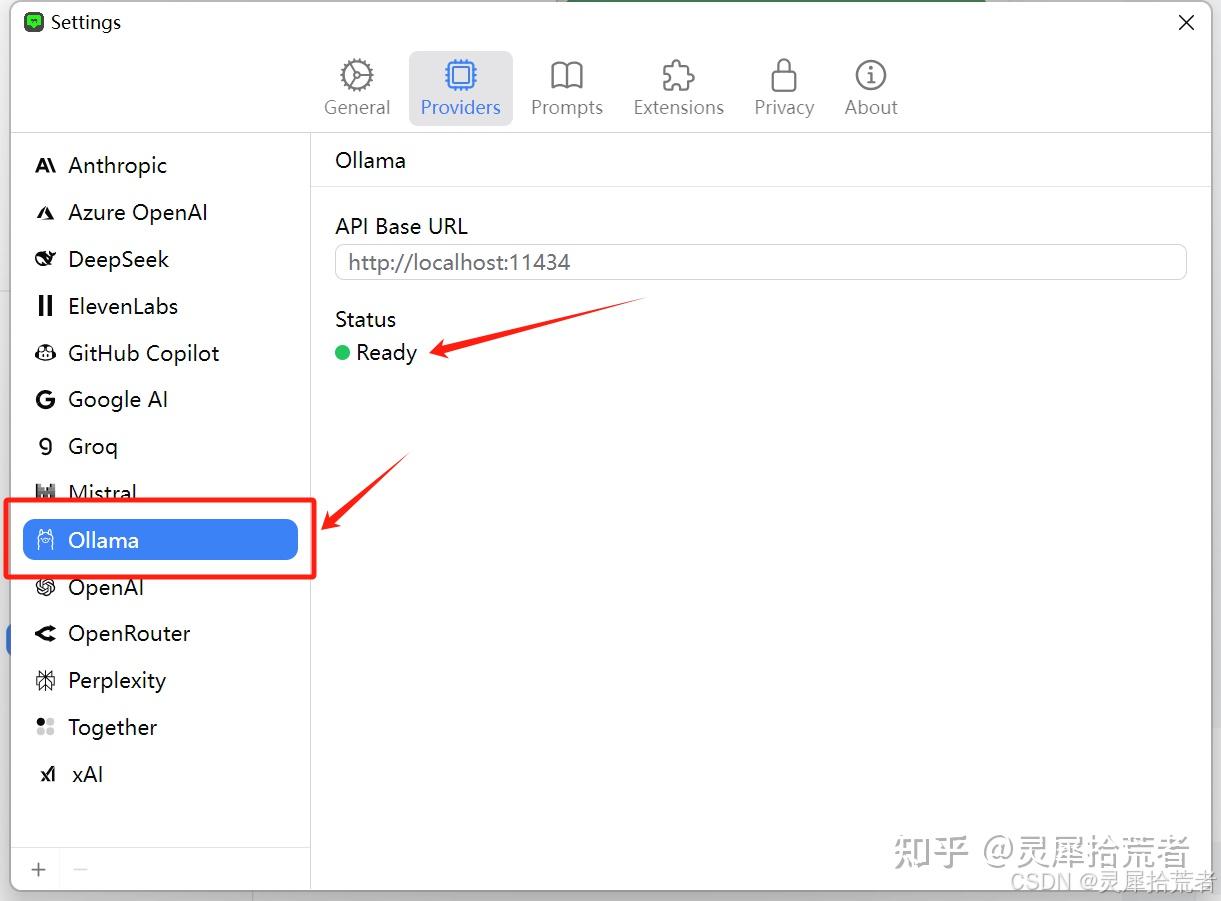Switch to the Extensions tab
Image resolution: width=1221 pixels, height=901 pixels.
678,88
